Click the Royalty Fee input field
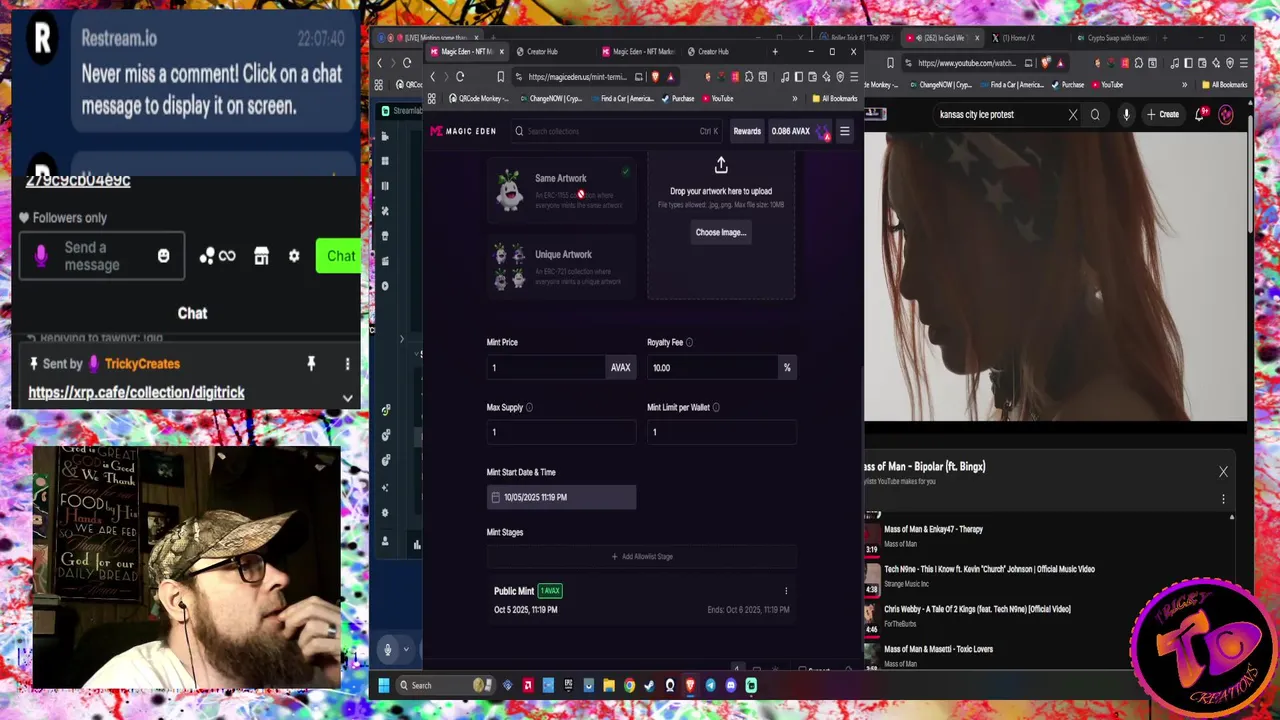1280x720 pixels. point(712,368)
